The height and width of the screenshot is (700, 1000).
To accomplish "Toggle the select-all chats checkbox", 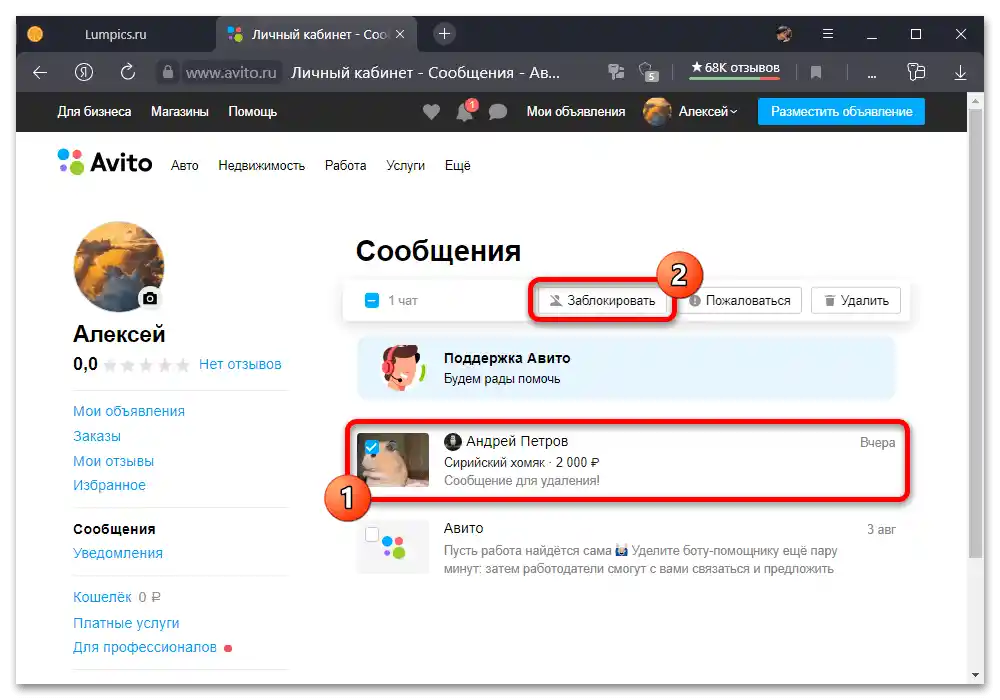I will 372,300.
